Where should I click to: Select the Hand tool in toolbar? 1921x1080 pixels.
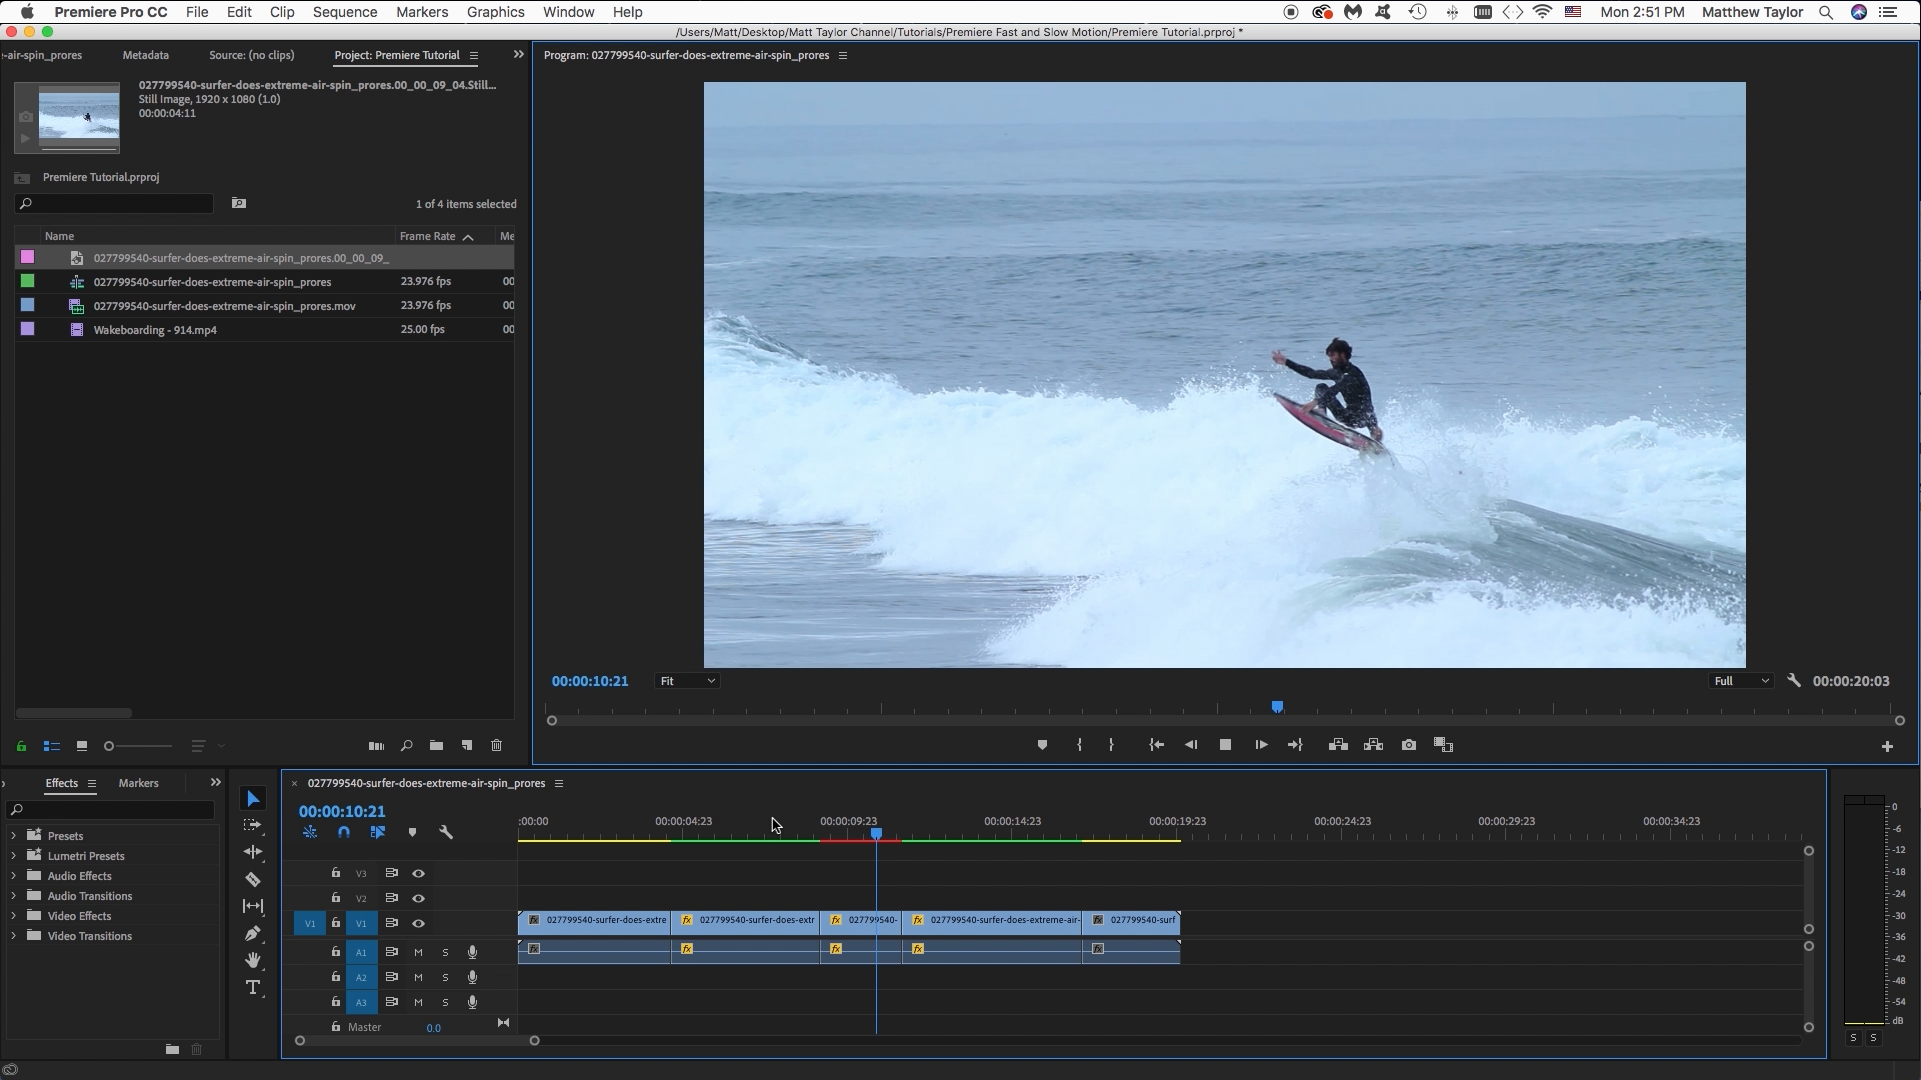coord(252,960)
